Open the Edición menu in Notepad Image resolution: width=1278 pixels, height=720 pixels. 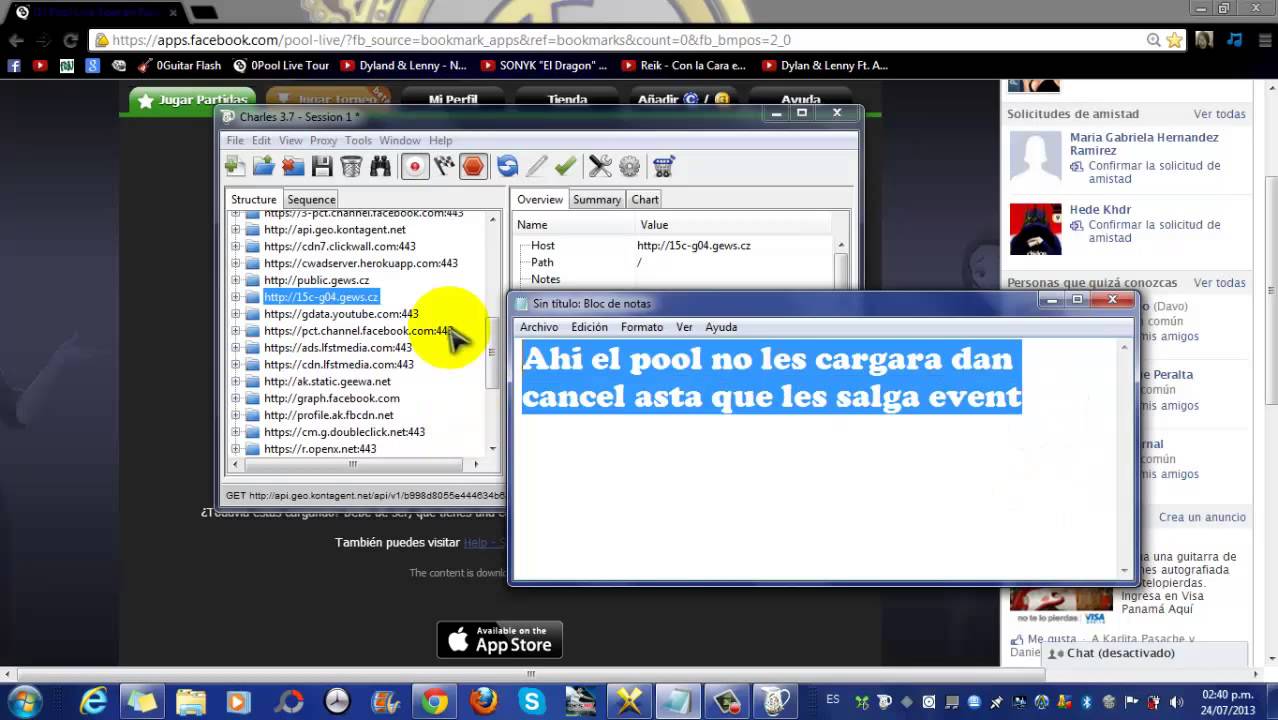tap(589, 327)
